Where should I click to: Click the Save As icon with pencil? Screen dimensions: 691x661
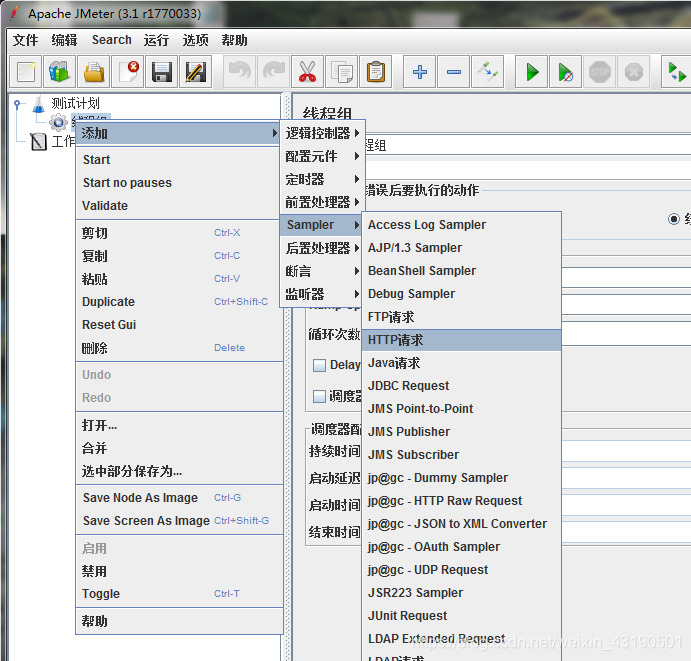(196, 71)
